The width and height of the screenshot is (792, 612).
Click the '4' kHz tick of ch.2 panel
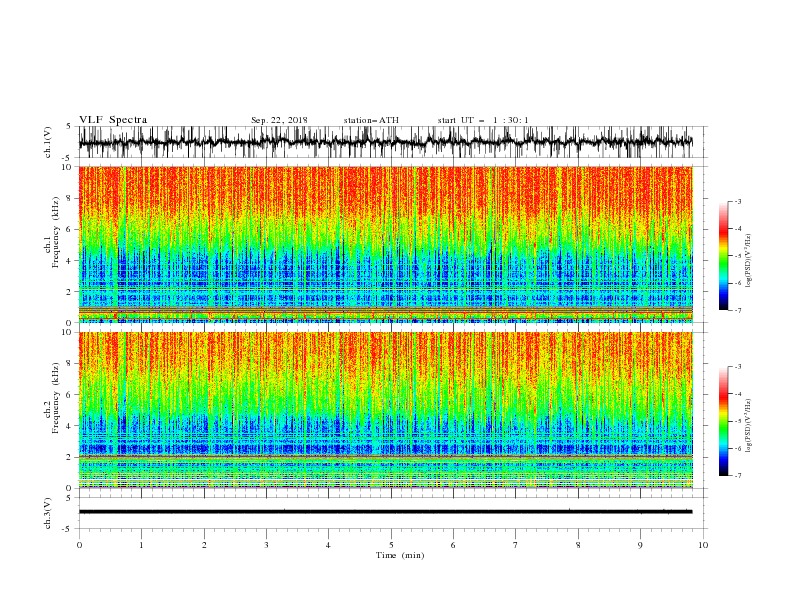tap(70, 426)
